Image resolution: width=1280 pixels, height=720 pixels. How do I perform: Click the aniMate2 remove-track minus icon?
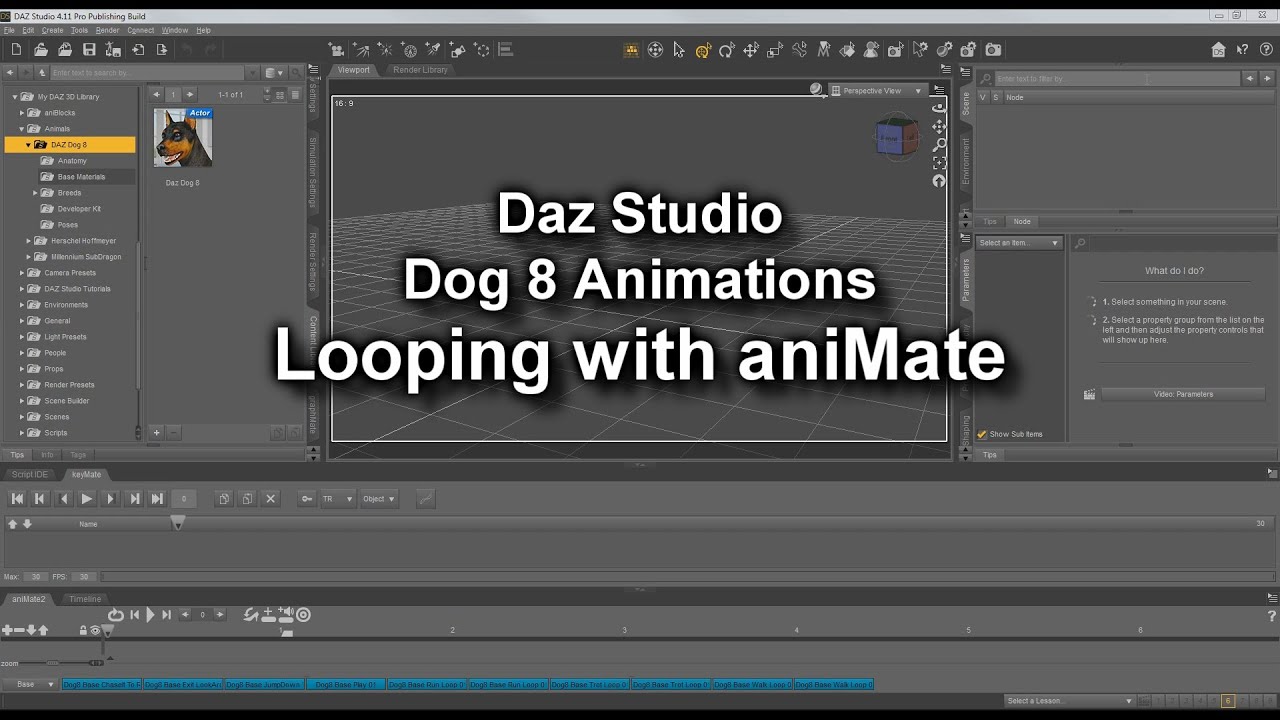coord(19,630)
